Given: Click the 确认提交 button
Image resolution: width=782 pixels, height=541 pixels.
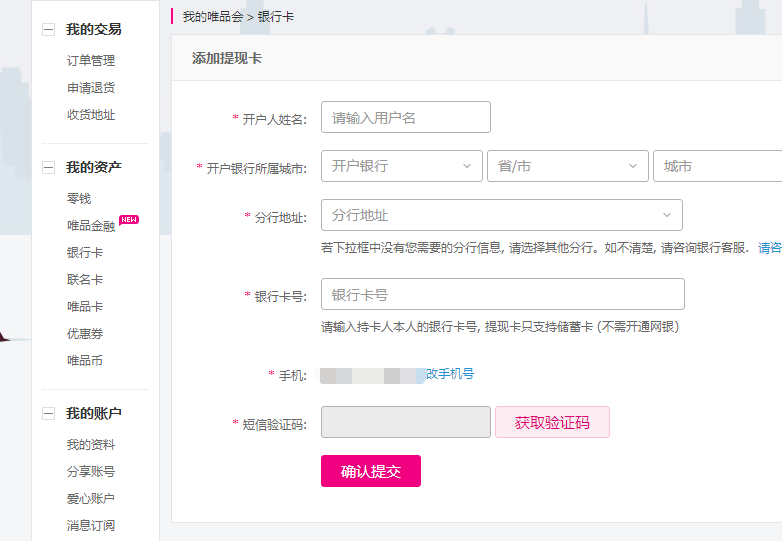Looking at the screenshot, I should [371, 471].
